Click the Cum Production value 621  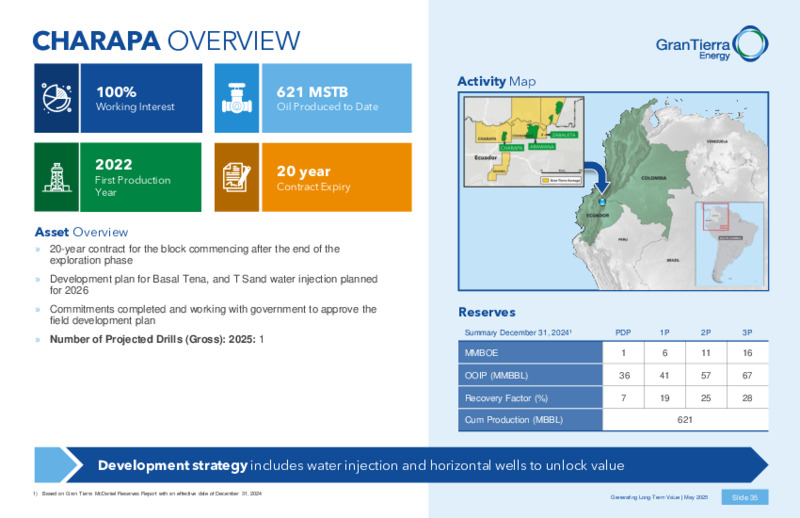point(685,420)
